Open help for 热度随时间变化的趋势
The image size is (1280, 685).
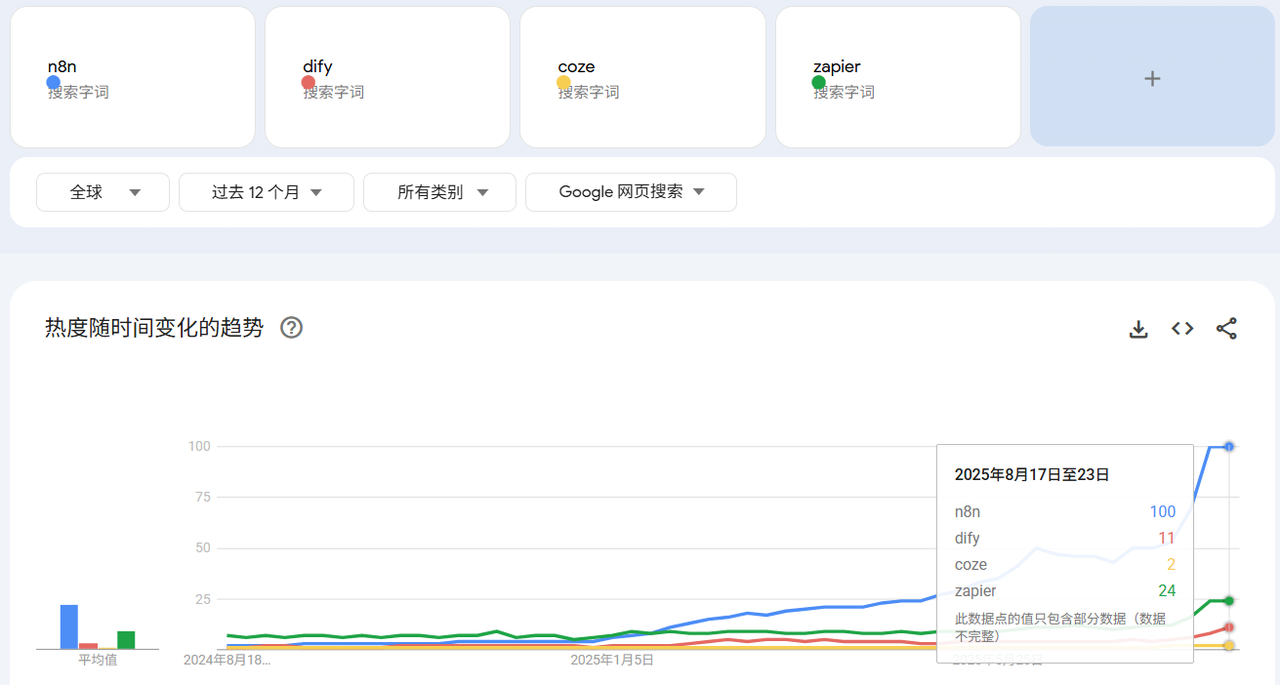(291, 328)
